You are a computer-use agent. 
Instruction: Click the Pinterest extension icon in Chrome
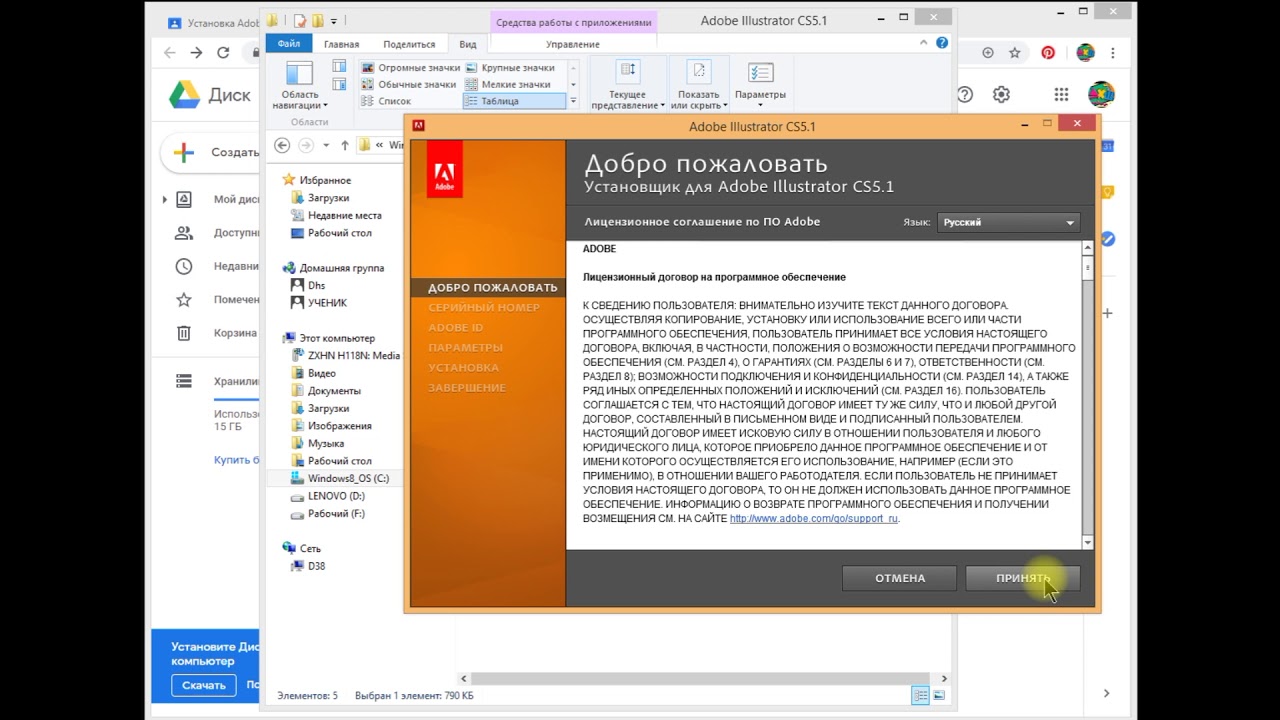[1048, 53]
